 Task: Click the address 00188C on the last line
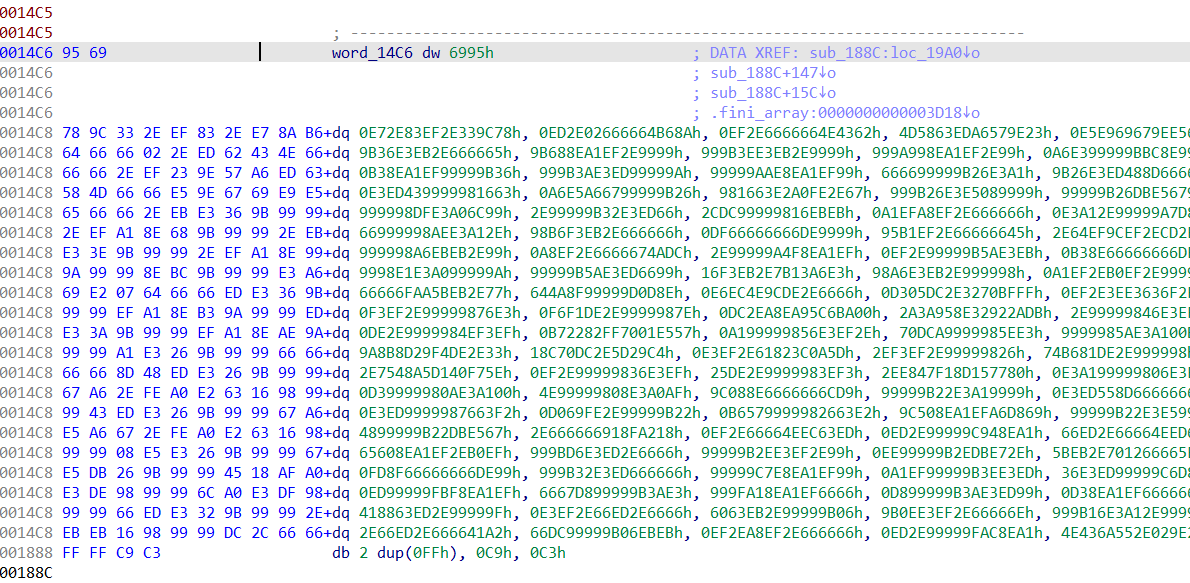coord(27,572)
